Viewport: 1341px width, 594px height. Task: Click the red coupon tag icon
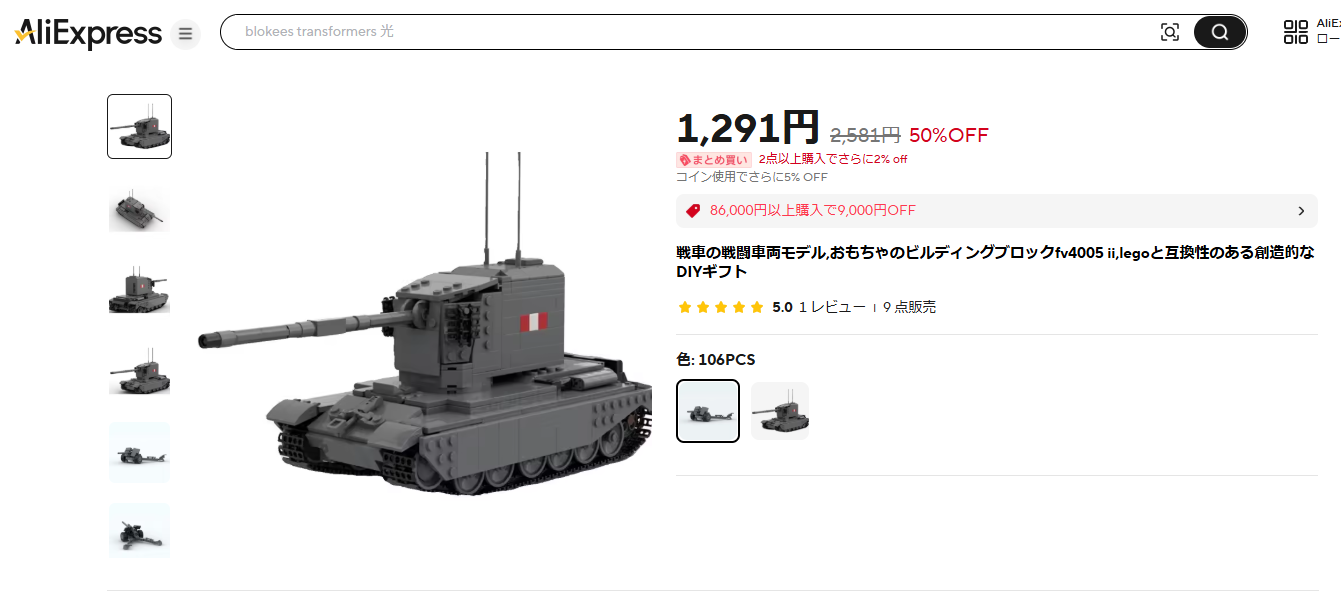(693, 211)
